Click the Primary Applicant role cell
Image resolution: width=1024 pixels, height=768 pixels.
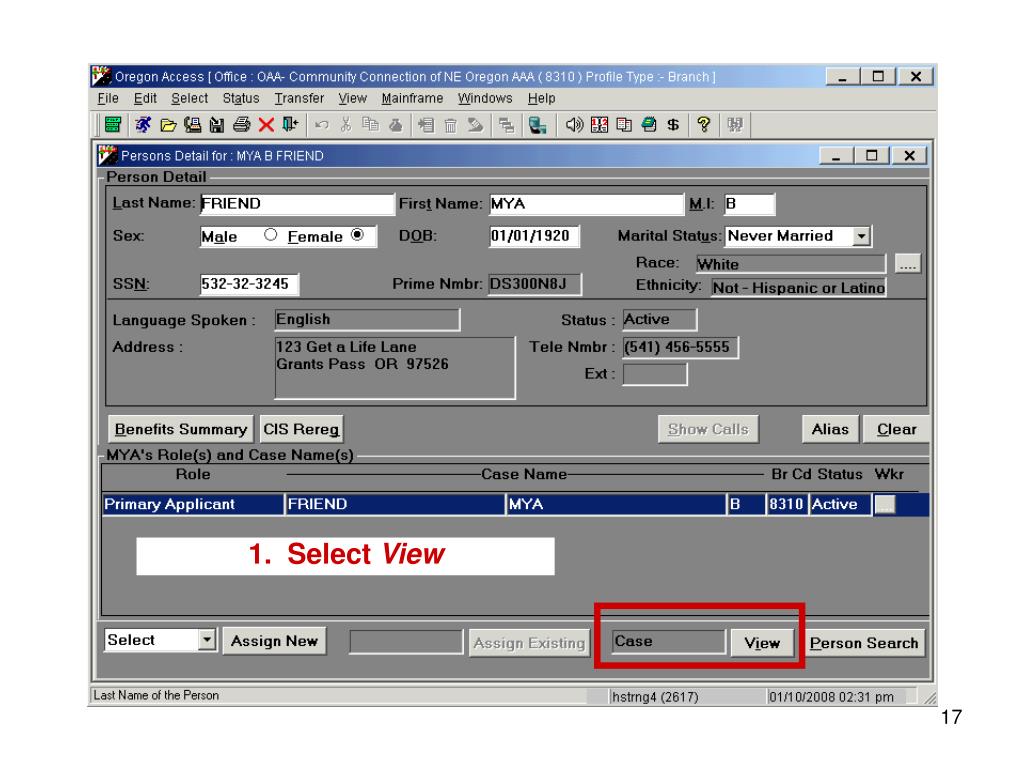click(193, 504)
